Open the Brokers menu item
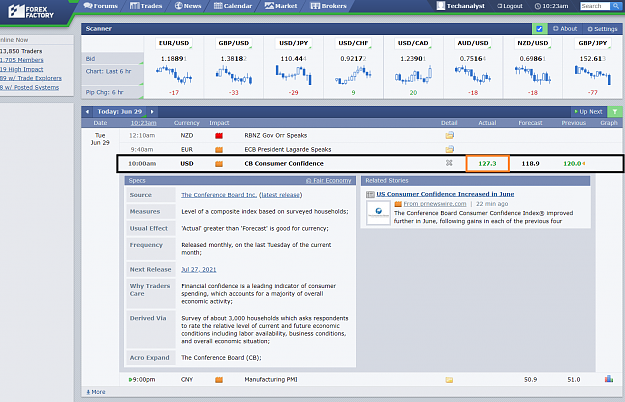 pyautogui.click(x=328, y=6)
